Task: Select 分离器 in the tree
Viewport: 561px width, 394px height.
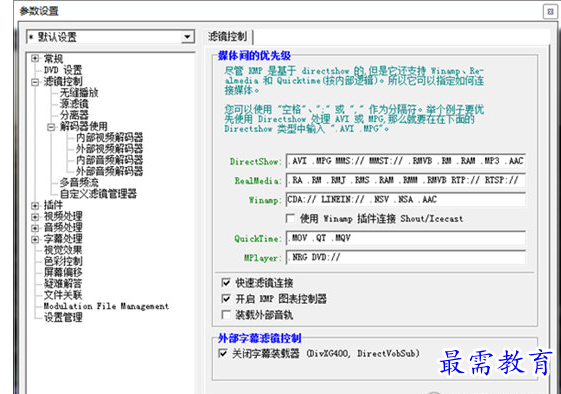Action: pos(74,115)
